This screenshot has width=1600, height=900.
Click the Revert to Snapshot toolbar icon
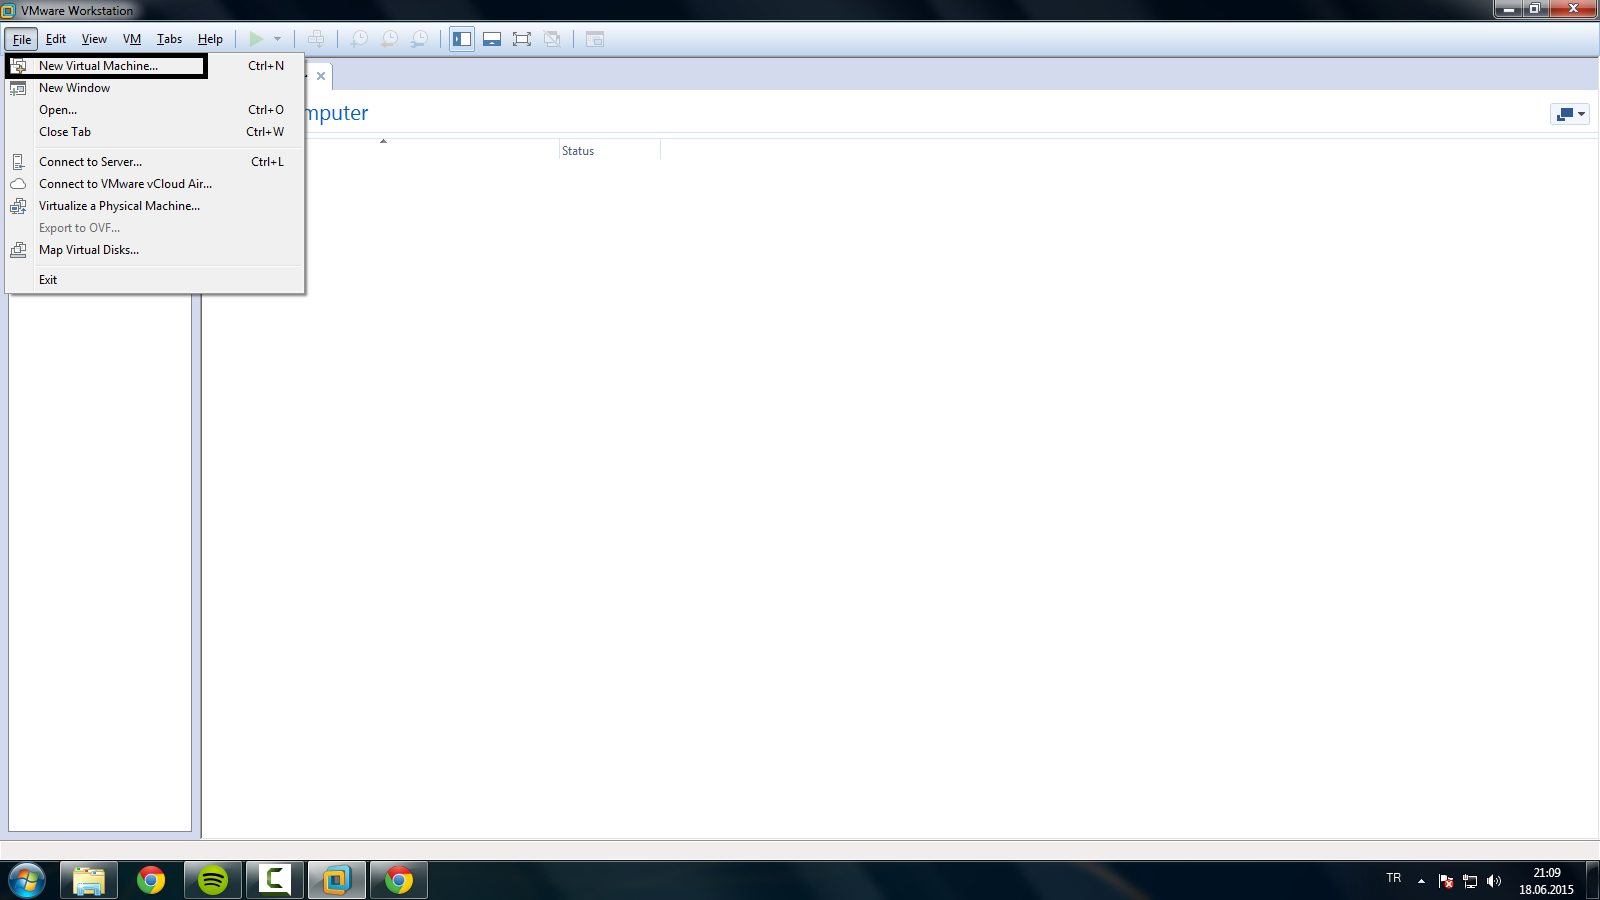[x=390, y=39]
